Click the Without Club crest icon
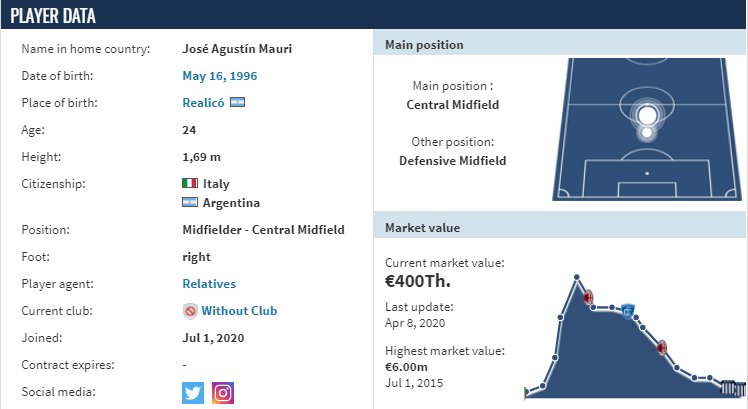Viewport: 748px width, 409px height. (x=190, y=311)
